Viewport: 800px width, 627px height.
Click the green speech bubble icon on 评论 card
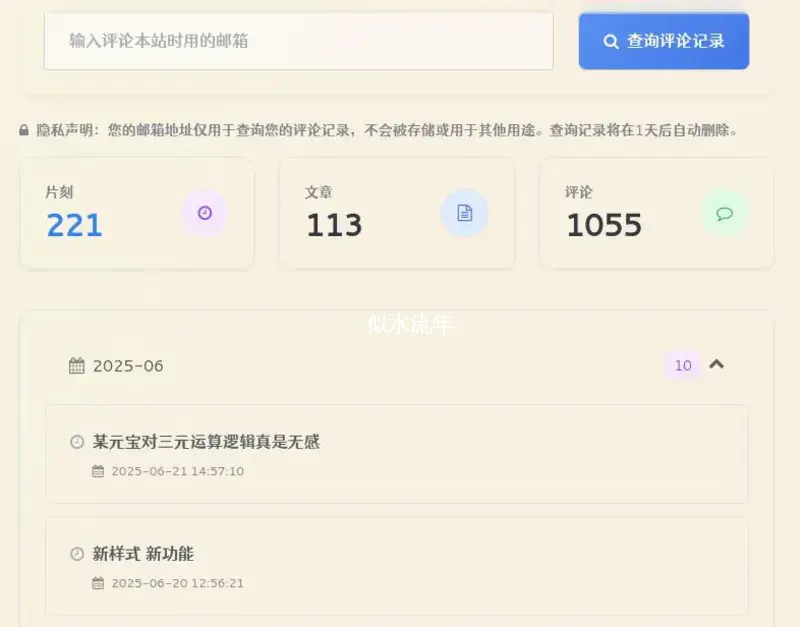click(x=724, y=213)
